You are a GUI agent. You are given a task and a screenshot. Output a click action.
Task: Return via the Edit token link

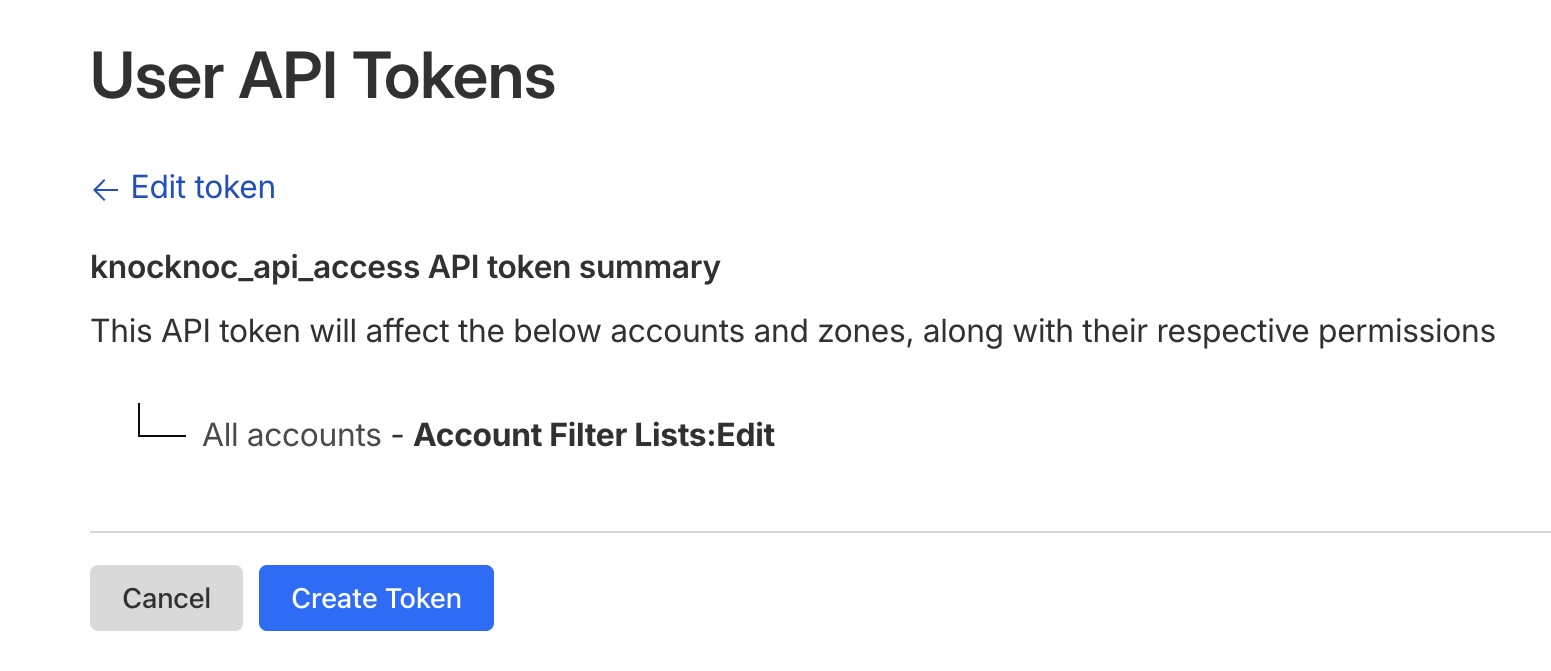203,187
